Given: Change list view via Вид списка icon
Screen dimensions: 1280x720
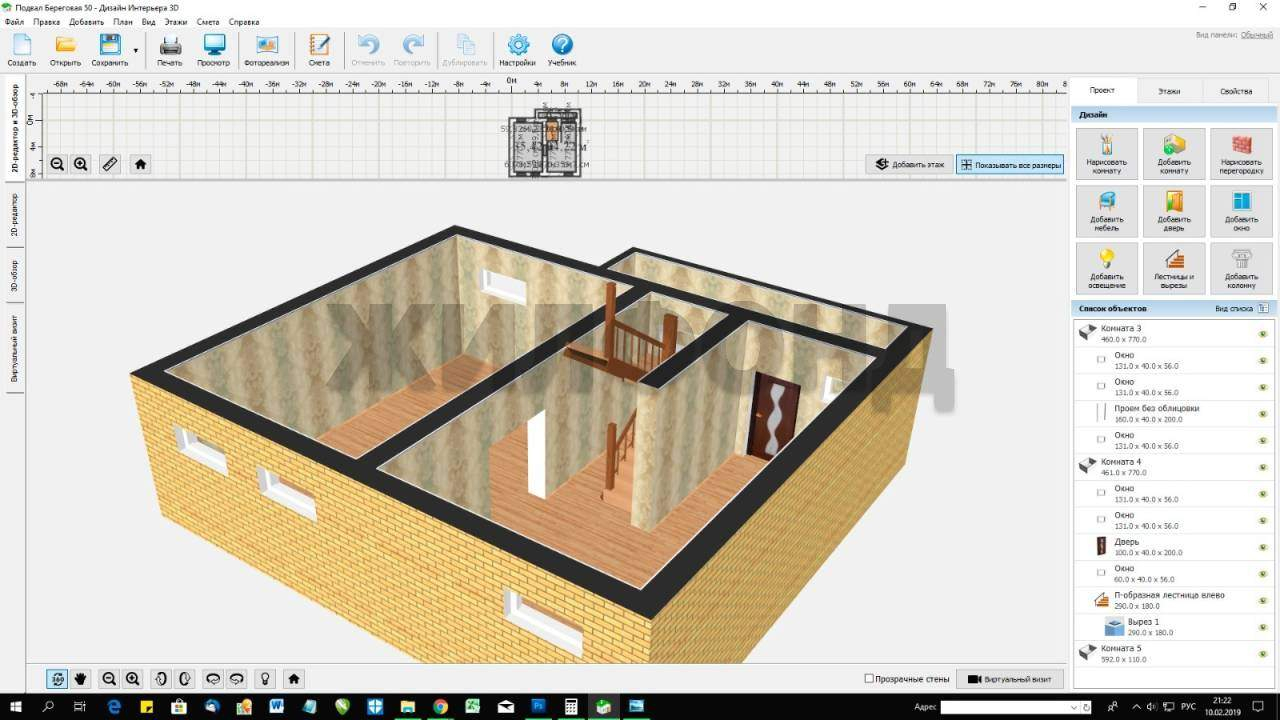Looking at the screenshot, I should pos(1263,309).
